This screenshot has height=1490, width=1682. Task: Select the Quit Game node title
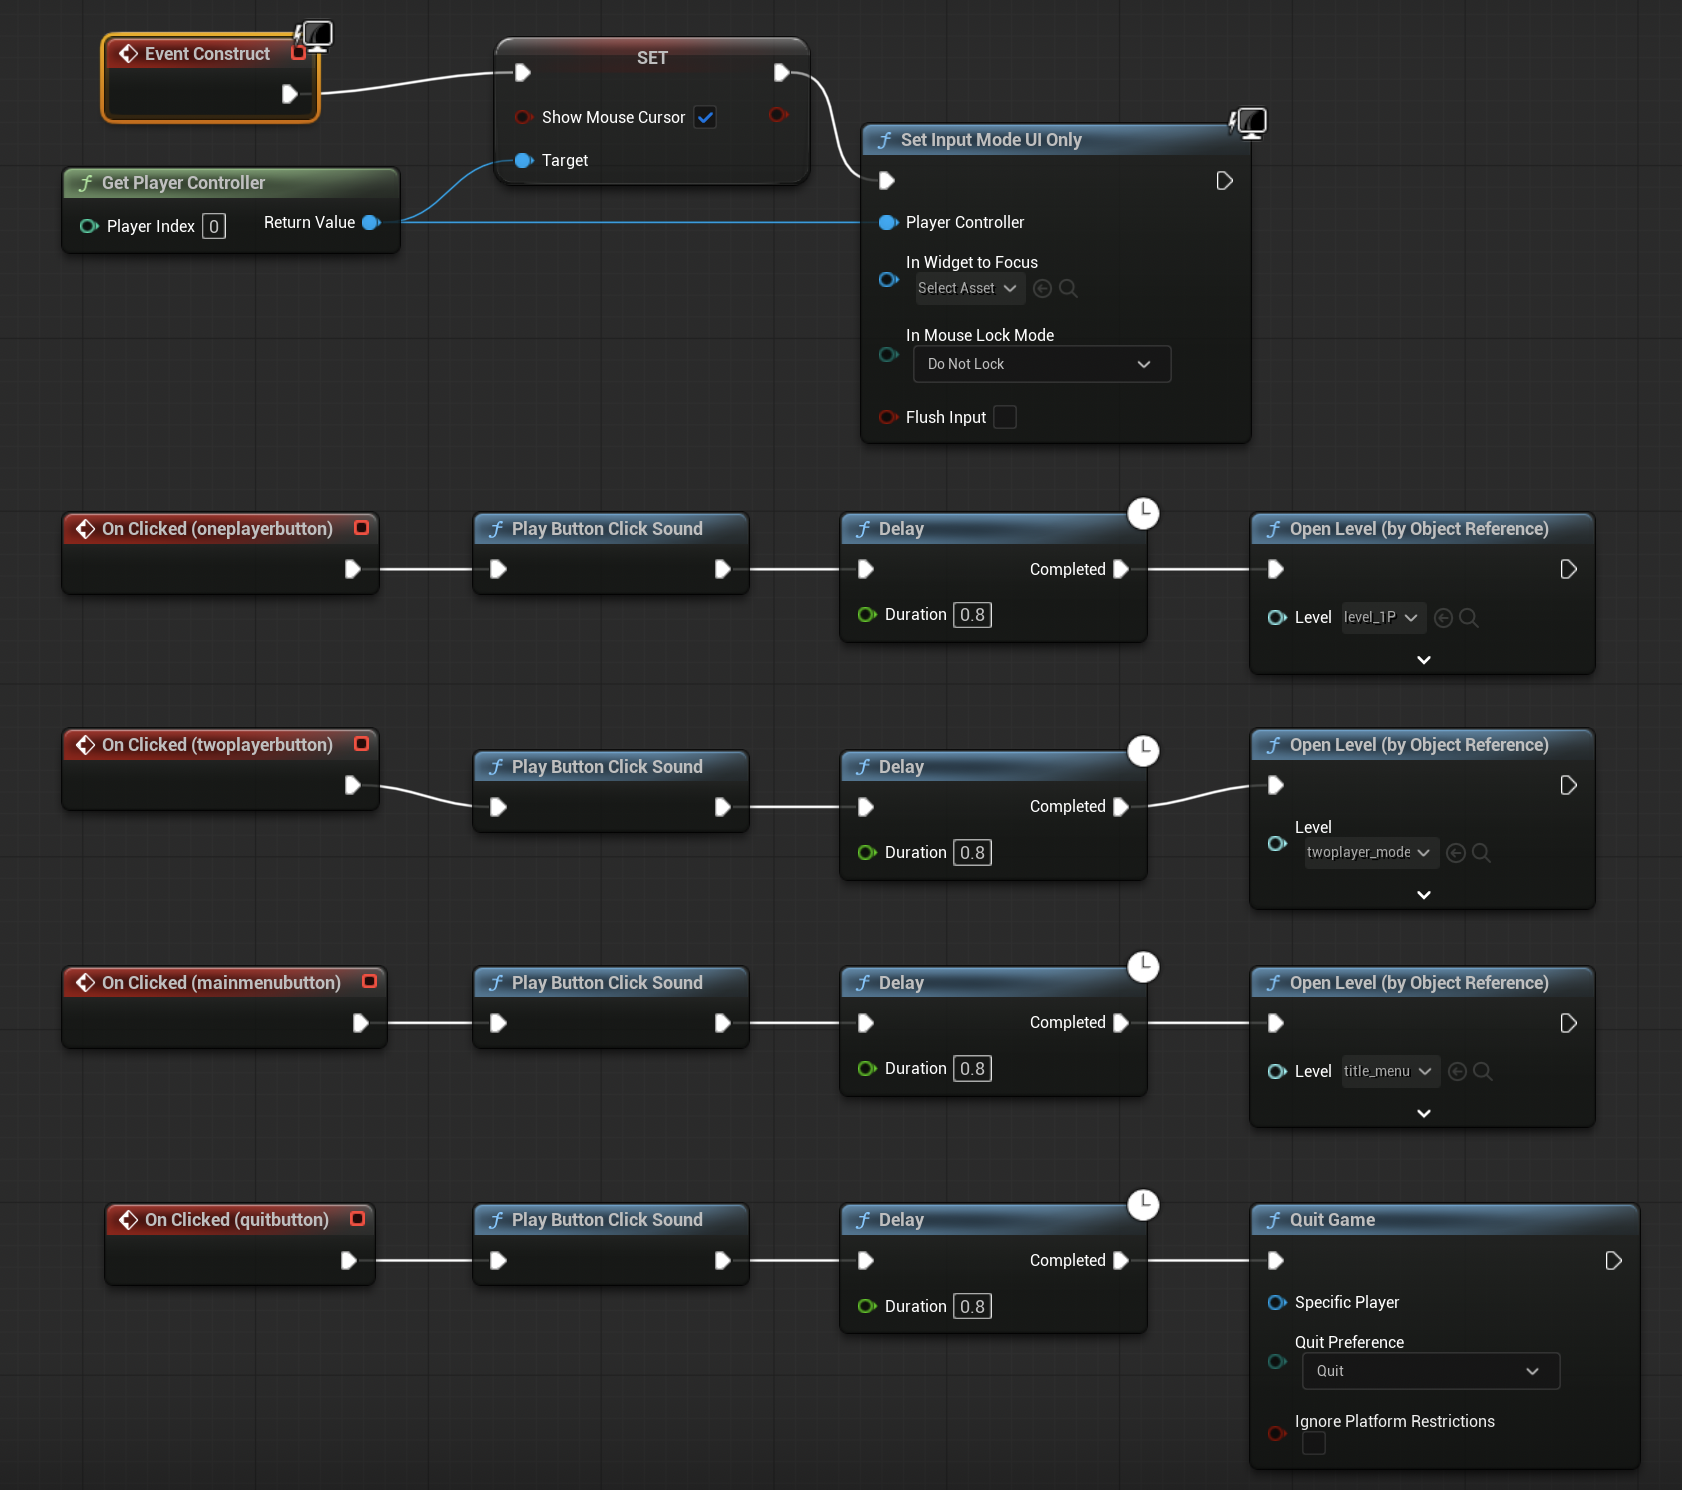tap(1332, 1220)
